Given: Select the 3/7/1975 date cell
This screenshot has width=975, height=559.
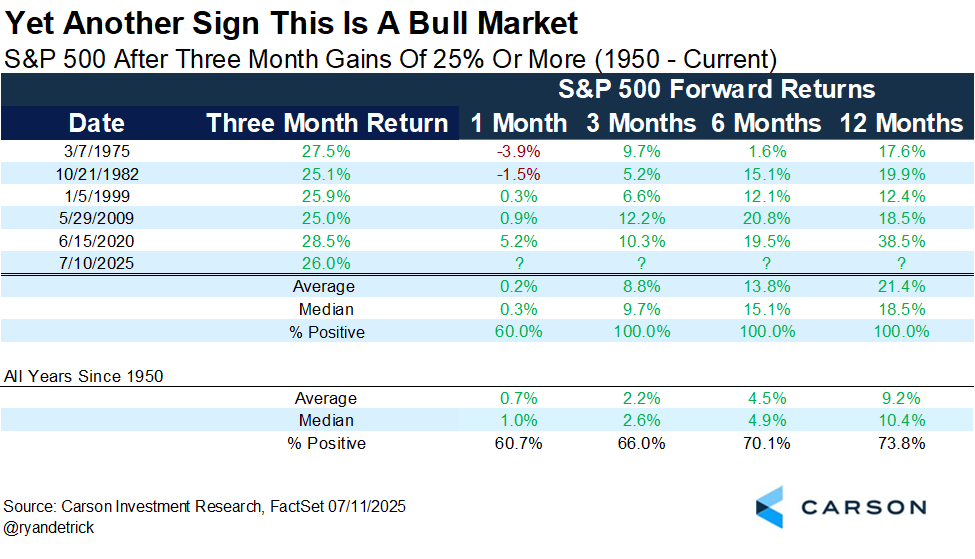Looking at the screenshot, I should [x=97, y=152].
